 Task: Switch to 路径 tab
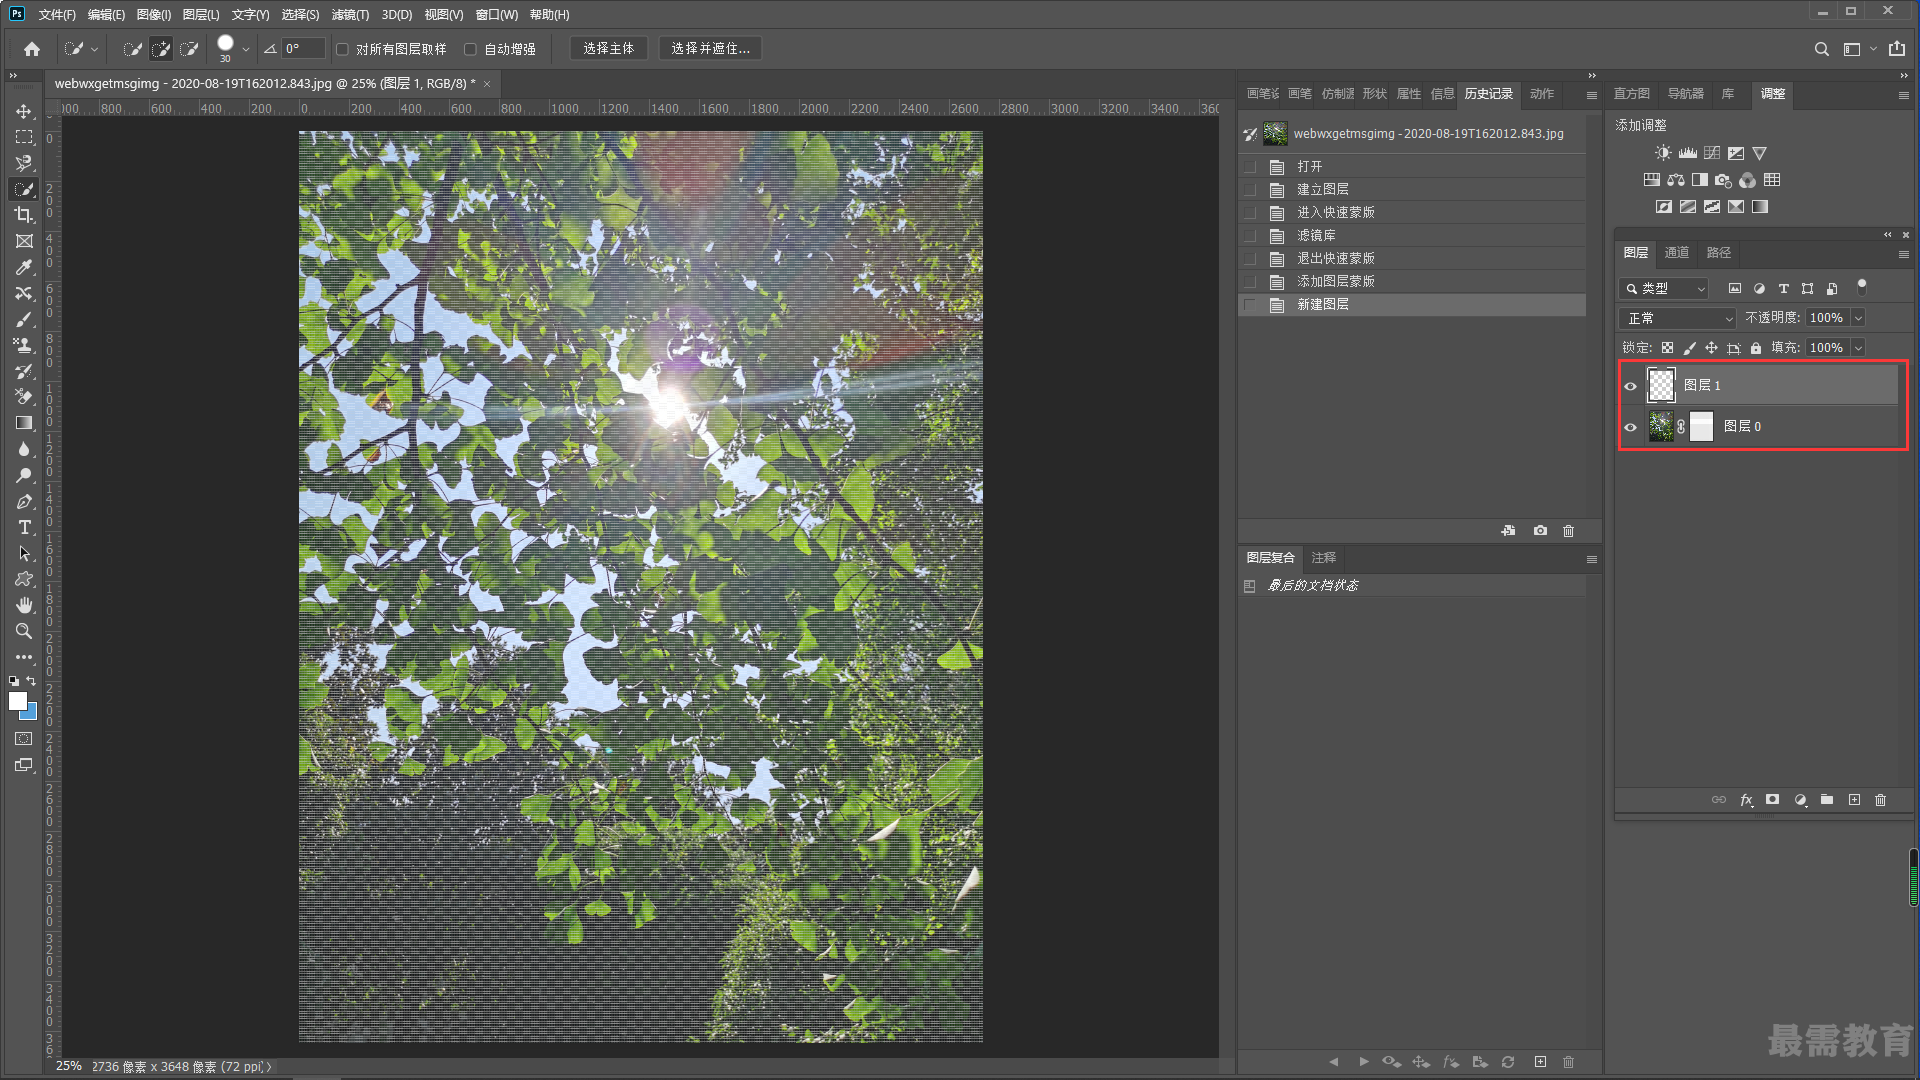(x=1719, y=253)
